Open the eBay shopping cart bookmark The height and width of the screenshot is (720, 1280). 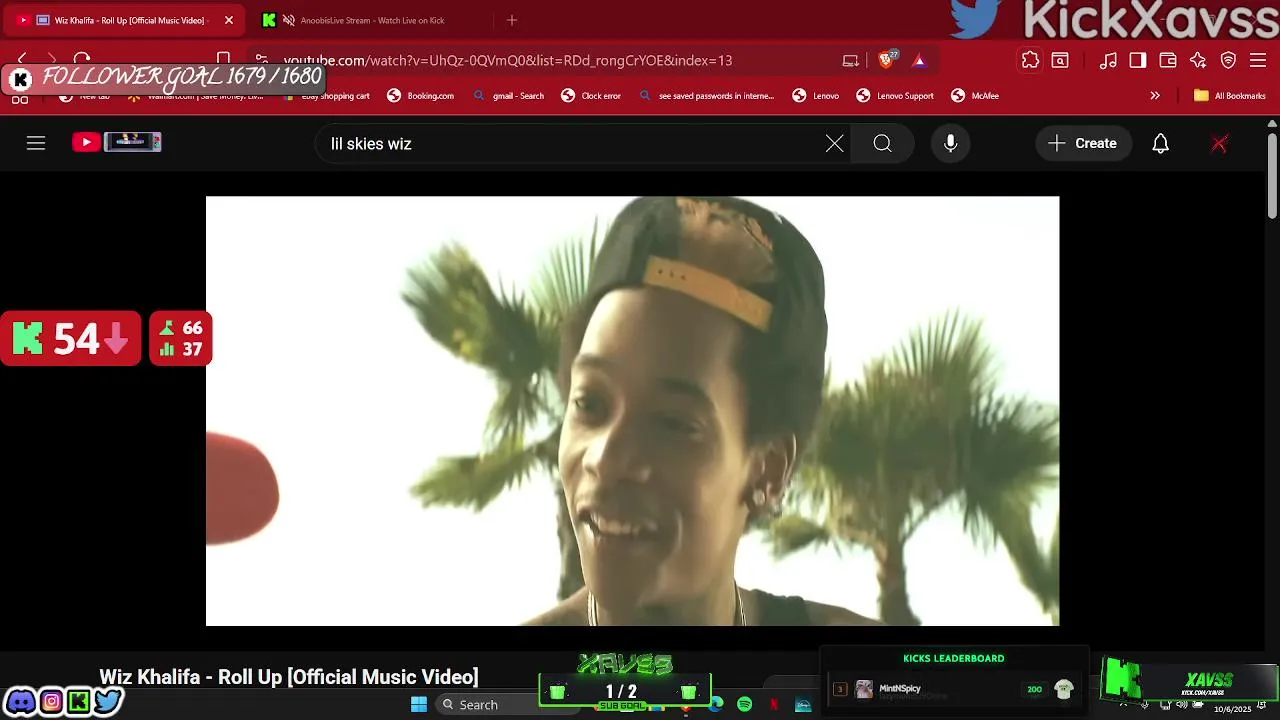pos(327,96)
